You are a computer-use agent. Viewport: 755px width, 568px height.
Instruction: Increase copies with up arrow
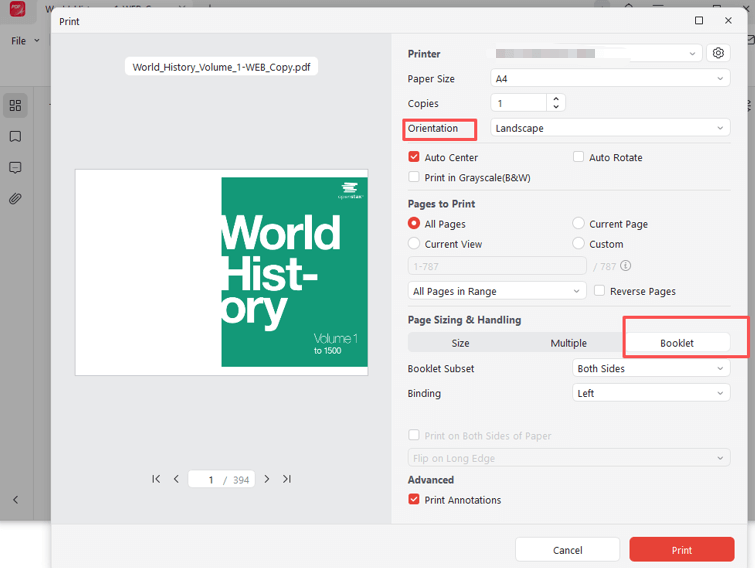tap(556, 98)
